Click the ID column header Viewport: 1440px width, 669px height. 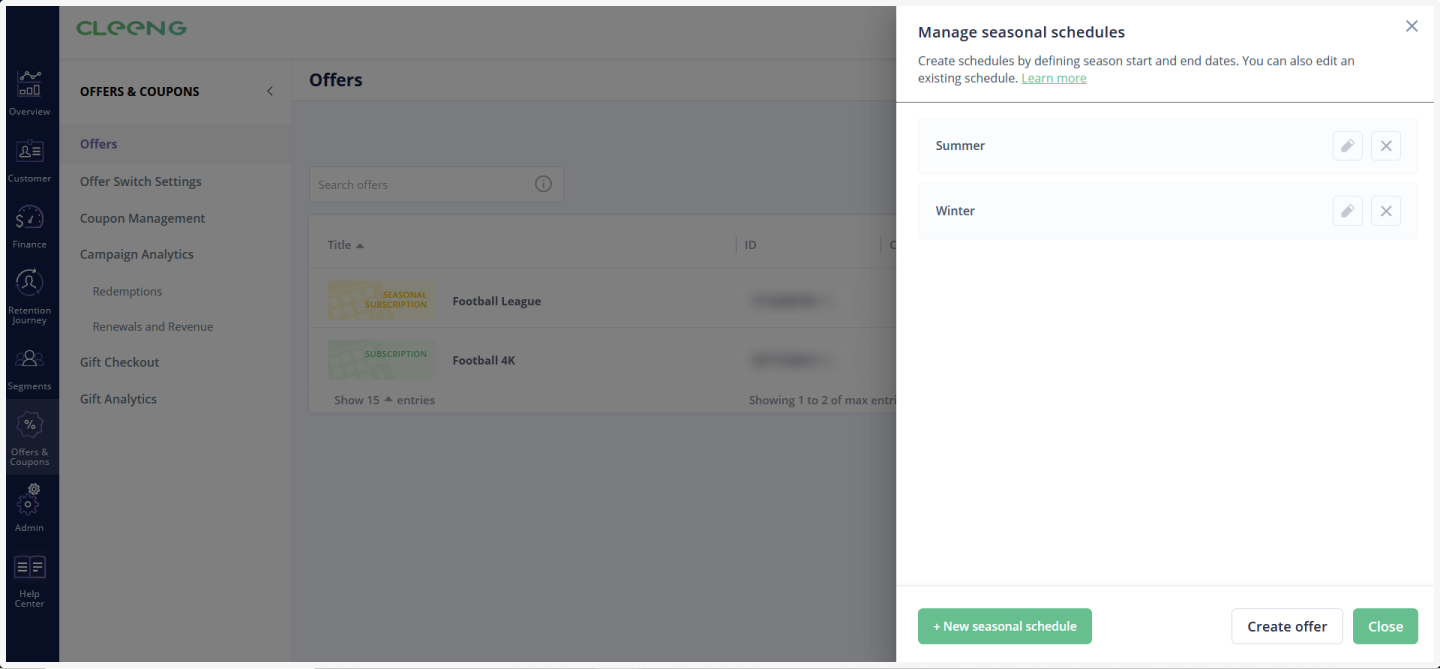[x=750, y=245]
